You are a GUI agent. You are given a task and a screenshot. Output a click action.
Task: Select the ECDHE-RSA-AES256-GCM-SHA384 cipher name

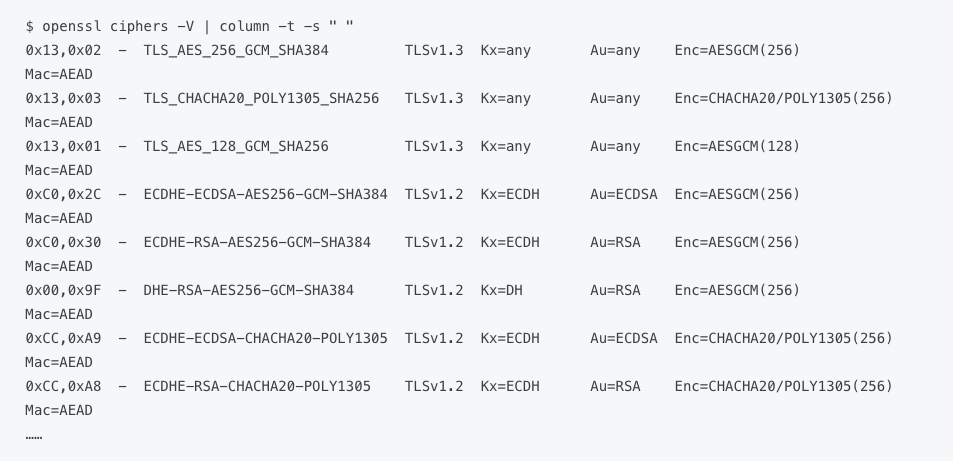[x=257, y=242]
